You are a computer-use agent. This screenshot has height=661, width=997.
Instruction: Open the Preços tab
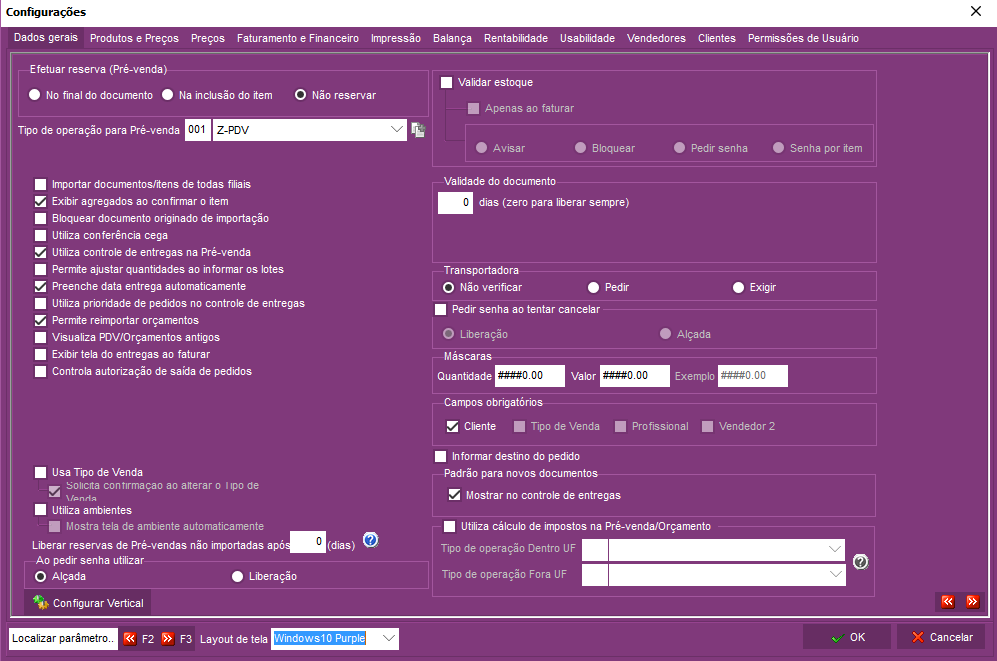208,38
